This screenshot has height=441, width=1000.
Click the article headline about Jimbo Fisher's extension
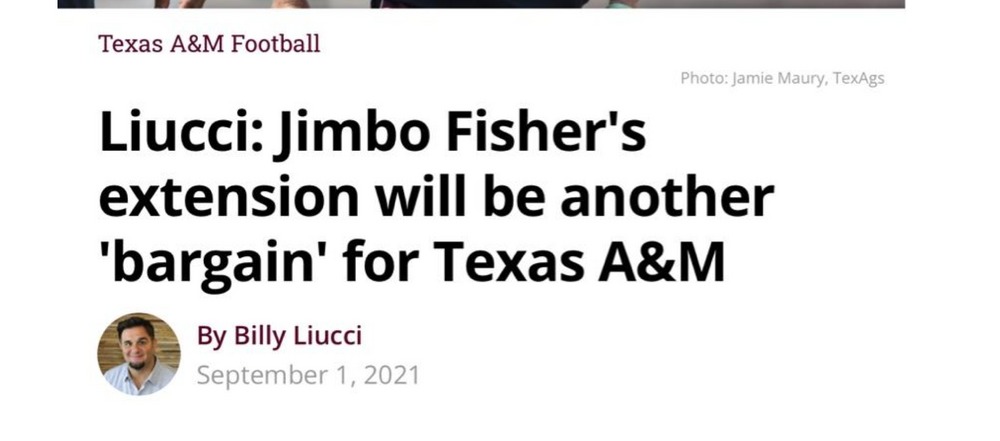(436, 197)
